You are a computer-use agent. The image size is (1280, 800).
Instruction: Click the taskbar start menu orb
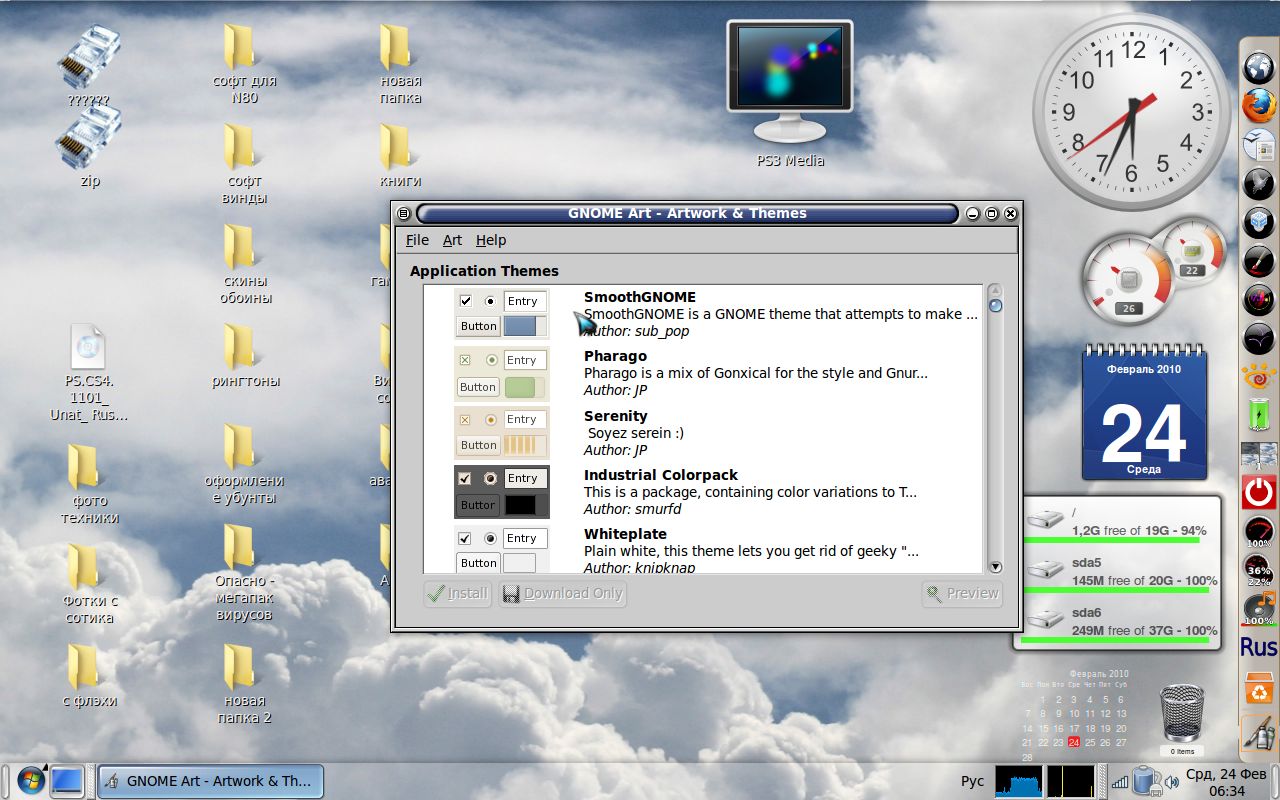point(29,780)
